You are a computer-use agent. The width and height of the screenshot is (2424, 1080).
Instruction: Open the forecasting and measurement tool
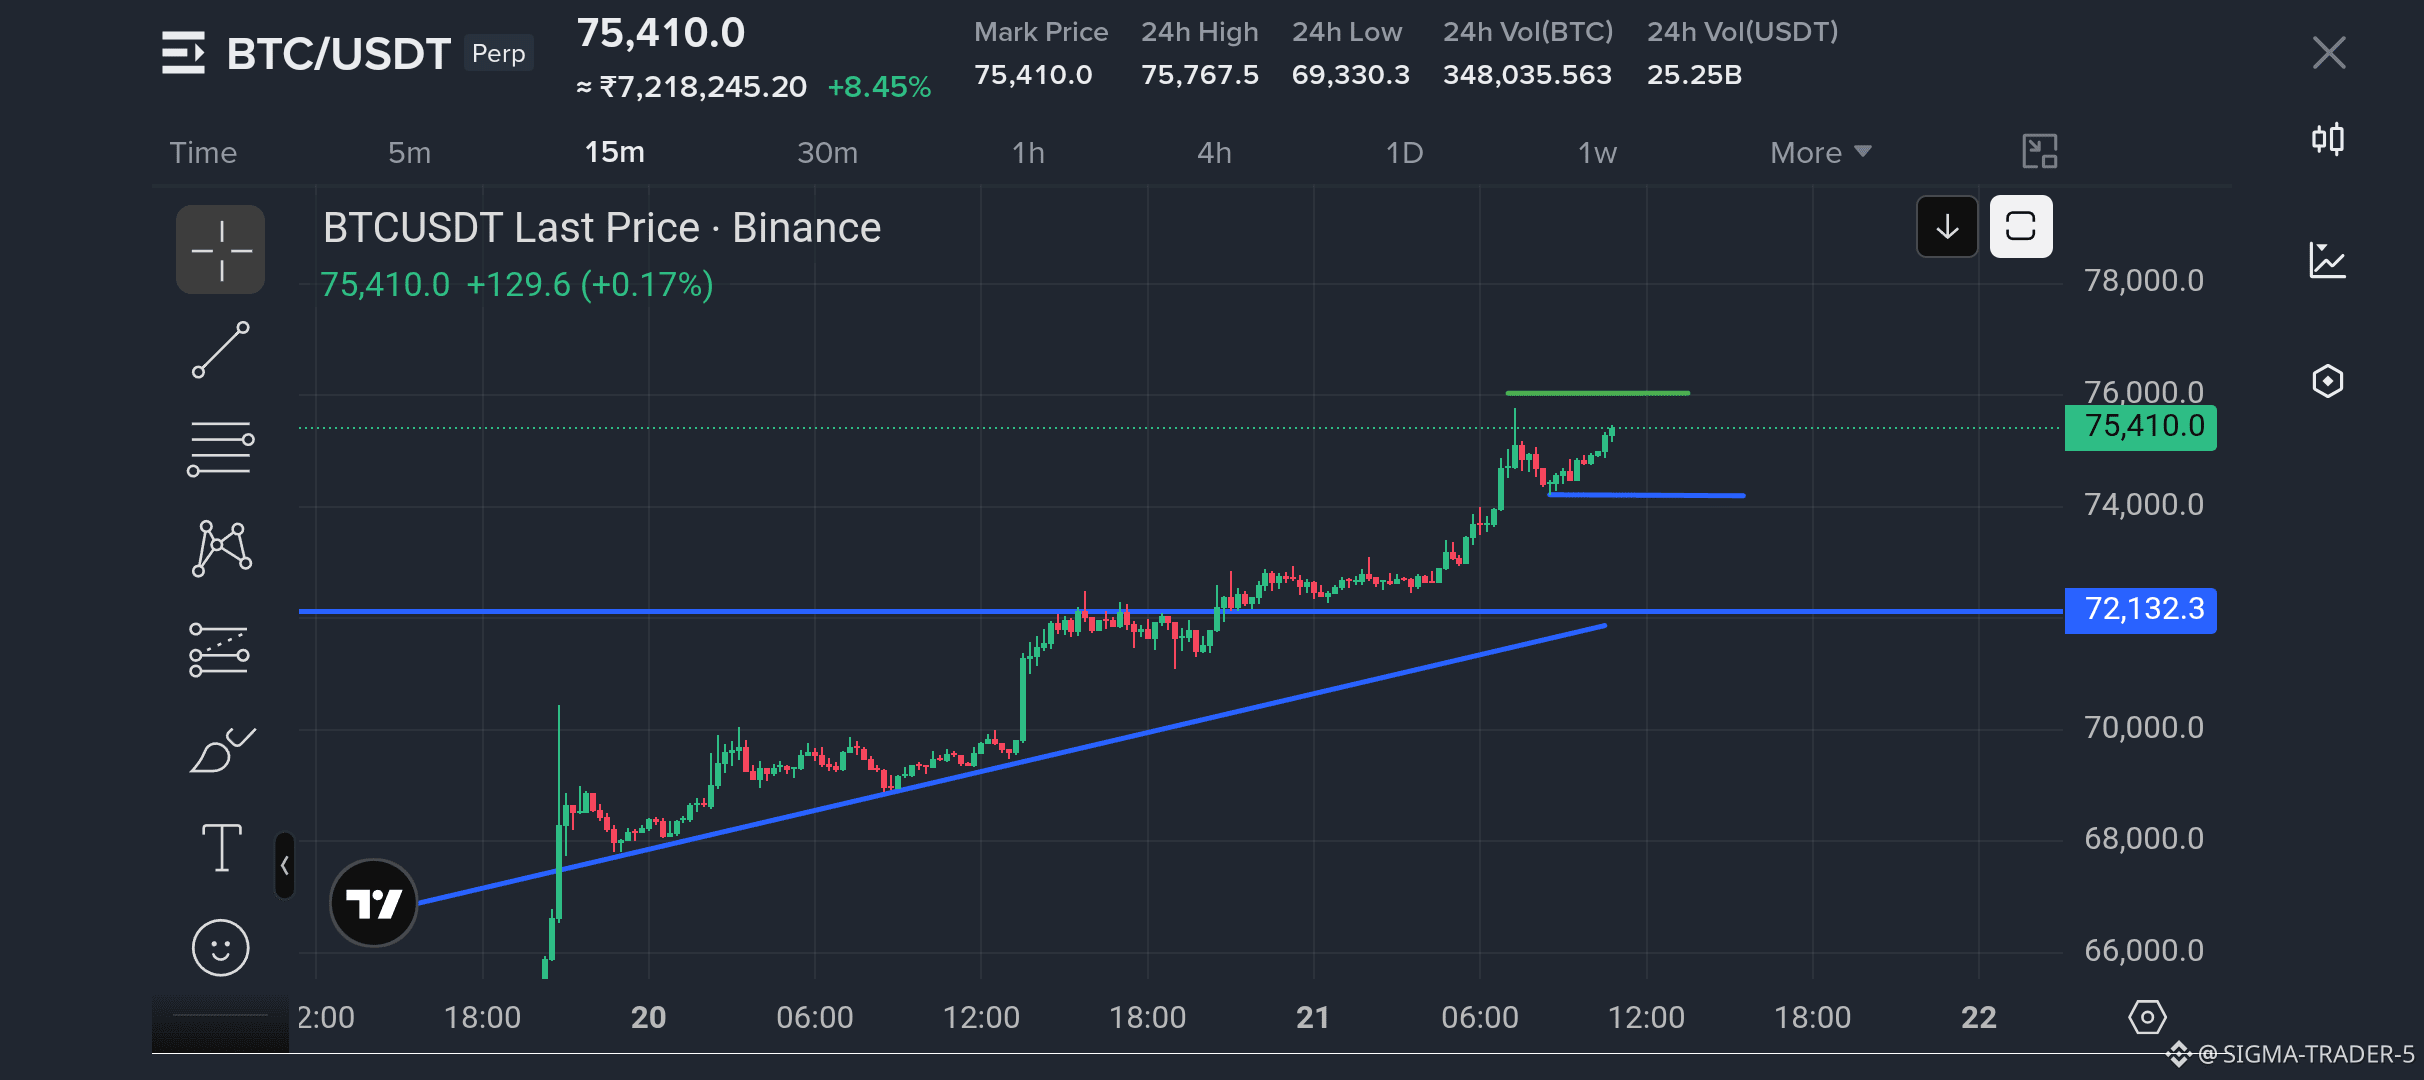pyautogui.click(x=219, y=650)
